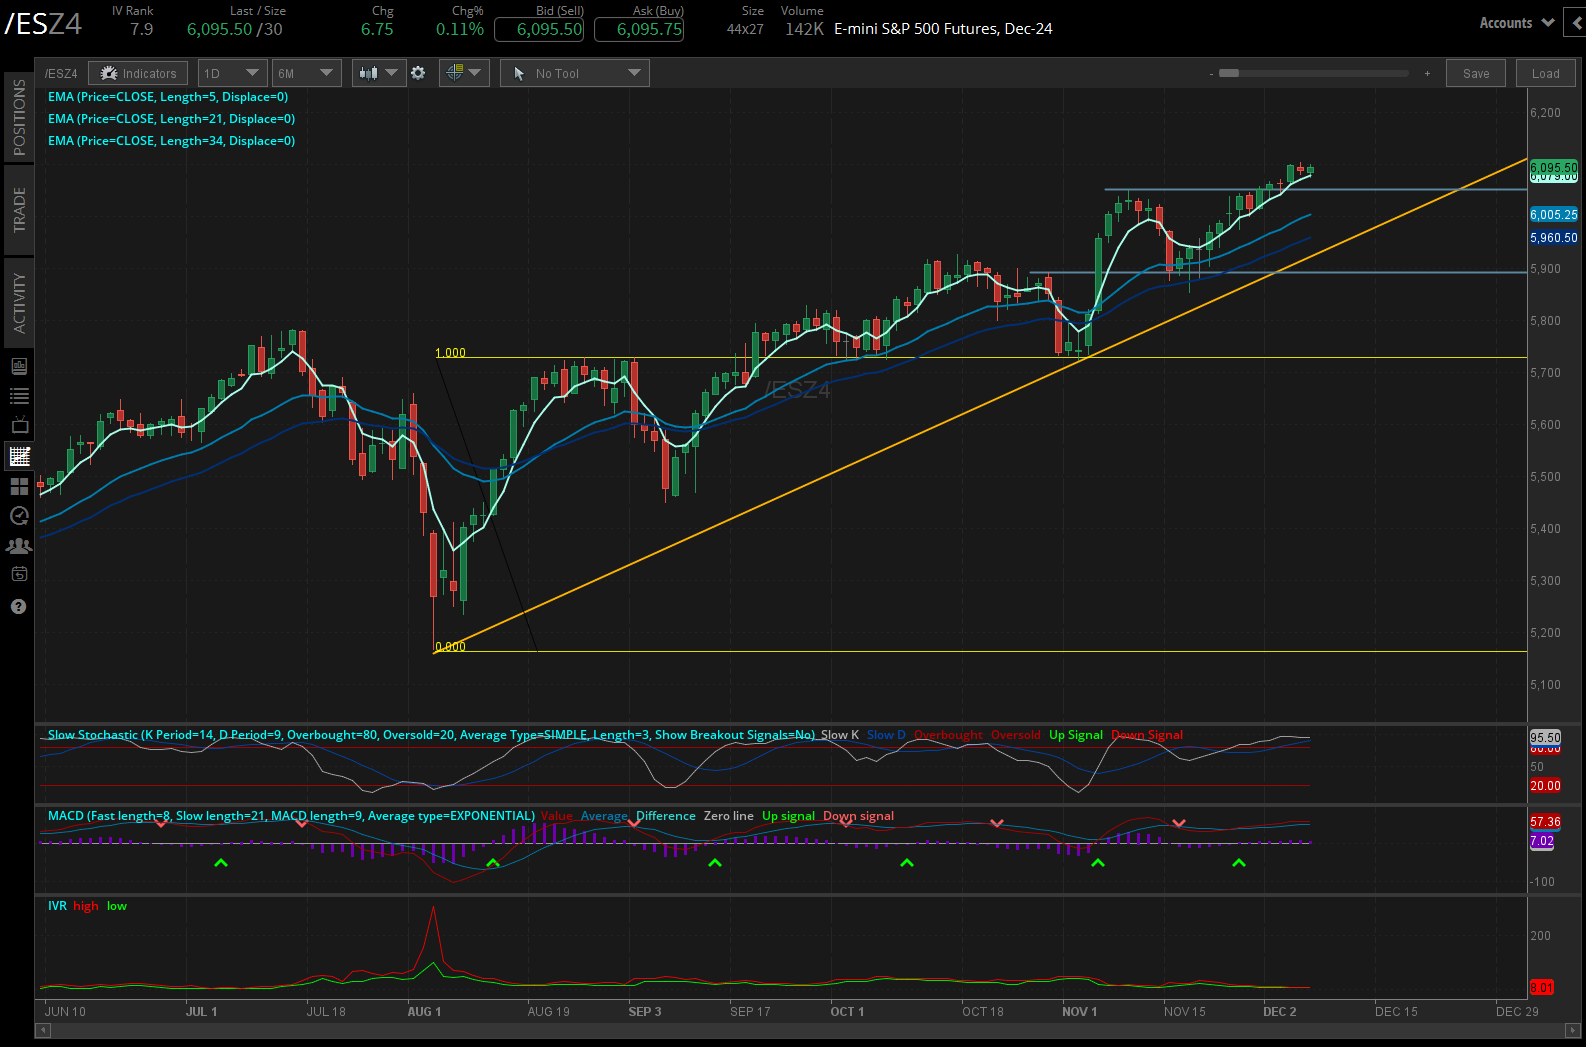
Task: Open the POSITIONS side tab
Action: tap(19, 117)
